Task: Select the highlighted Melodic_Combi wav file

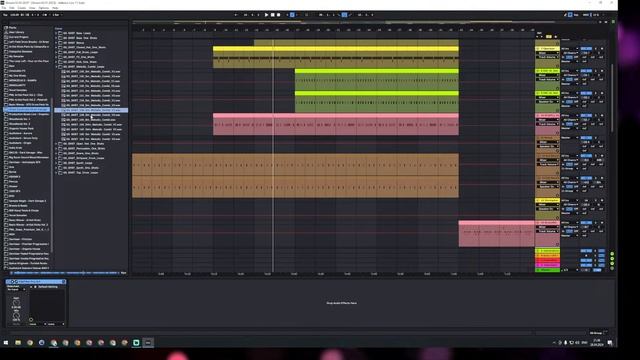Action: coord(91,110)
